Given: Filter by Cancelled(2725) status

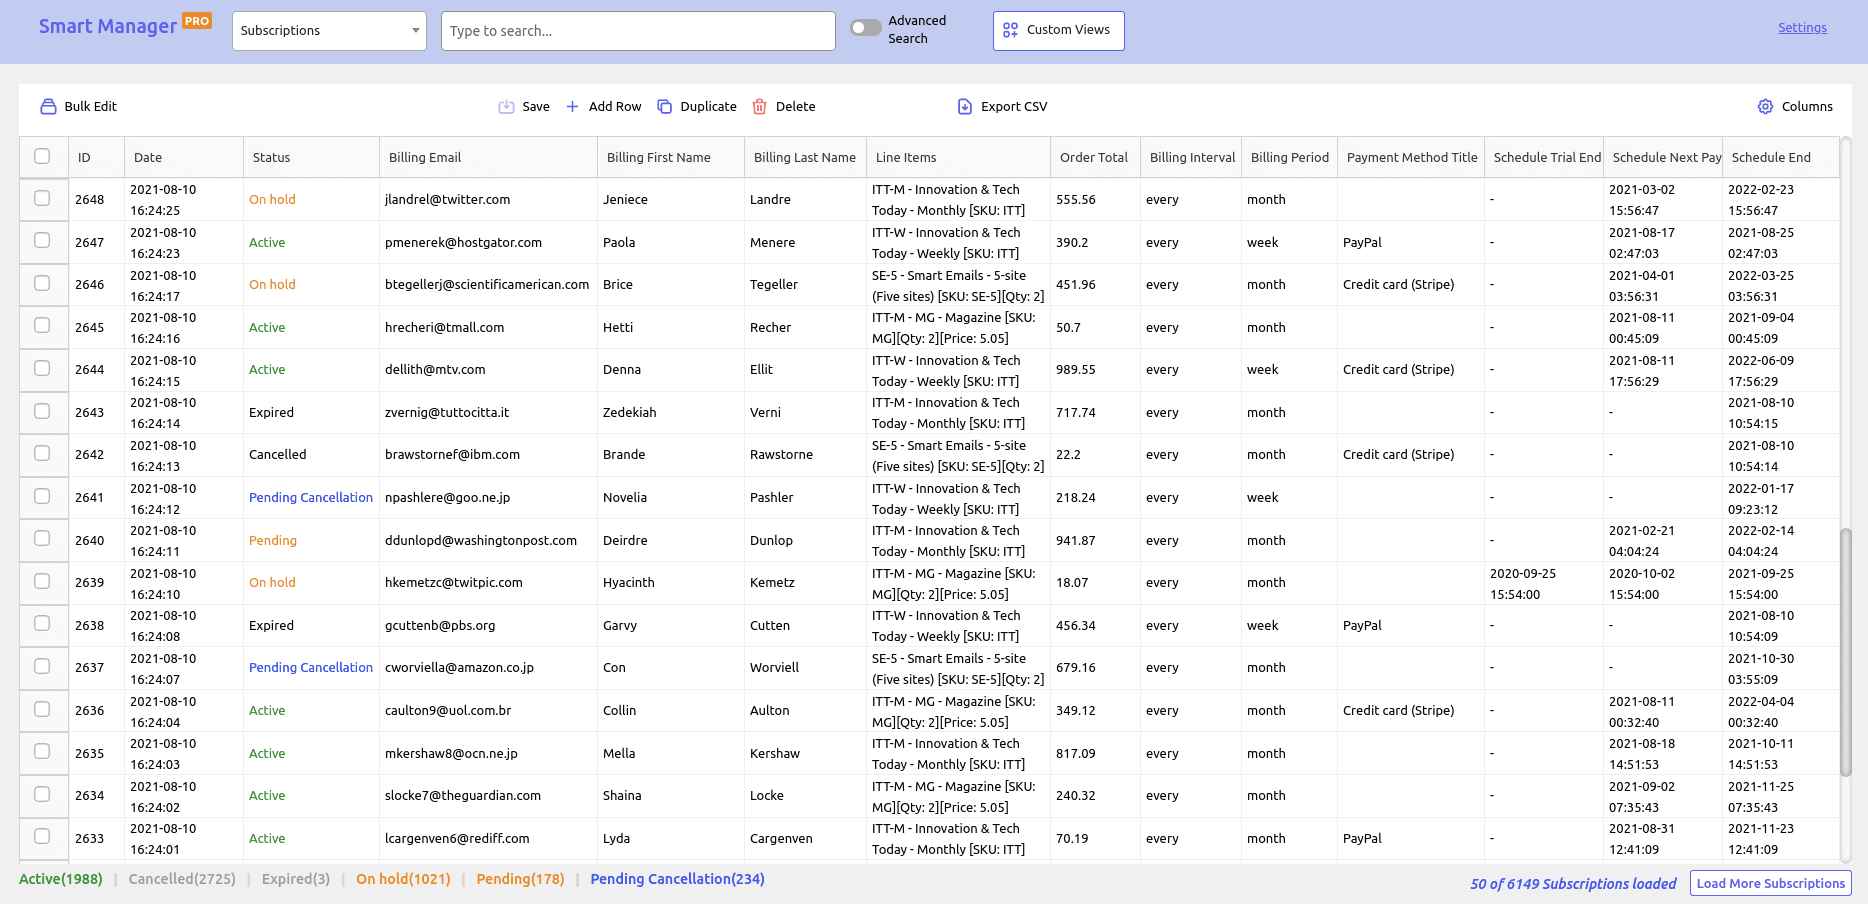Looking at the screenshot, I should pyautogui.click(x=182, y=879).
